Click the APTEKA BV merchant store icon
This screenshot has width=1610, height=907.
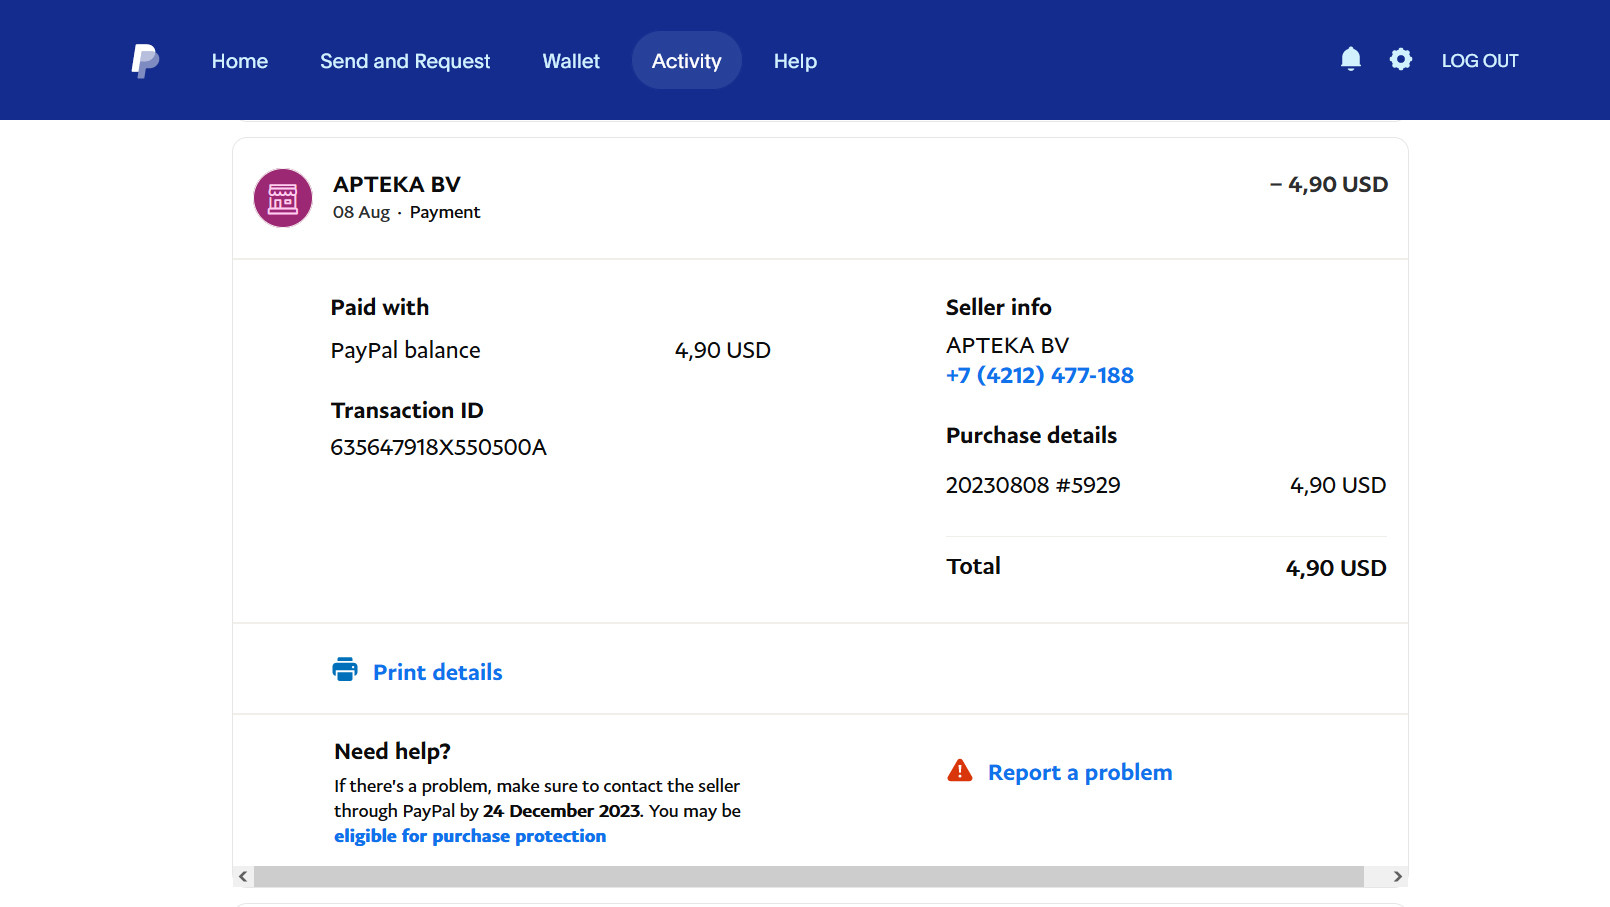tap(283, 198)
